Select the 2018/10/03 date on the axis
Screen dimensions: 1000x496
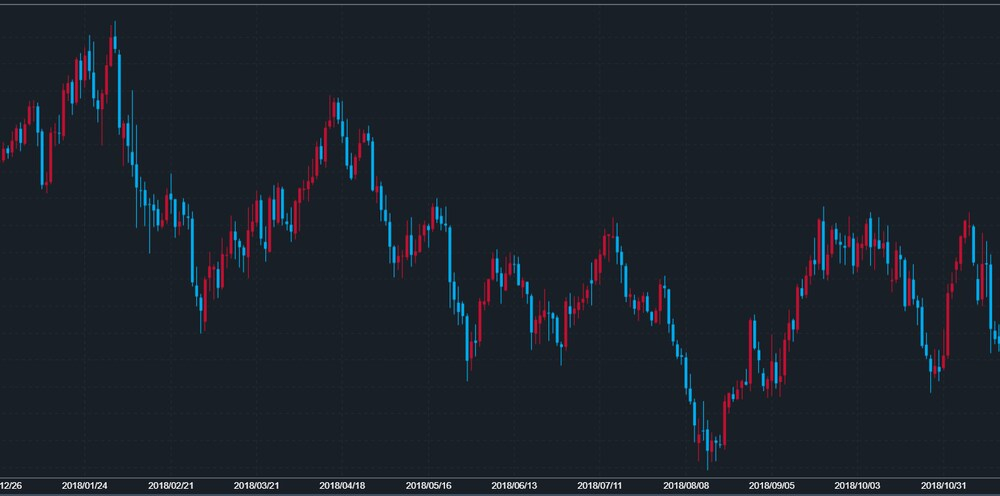coord(858,485)
